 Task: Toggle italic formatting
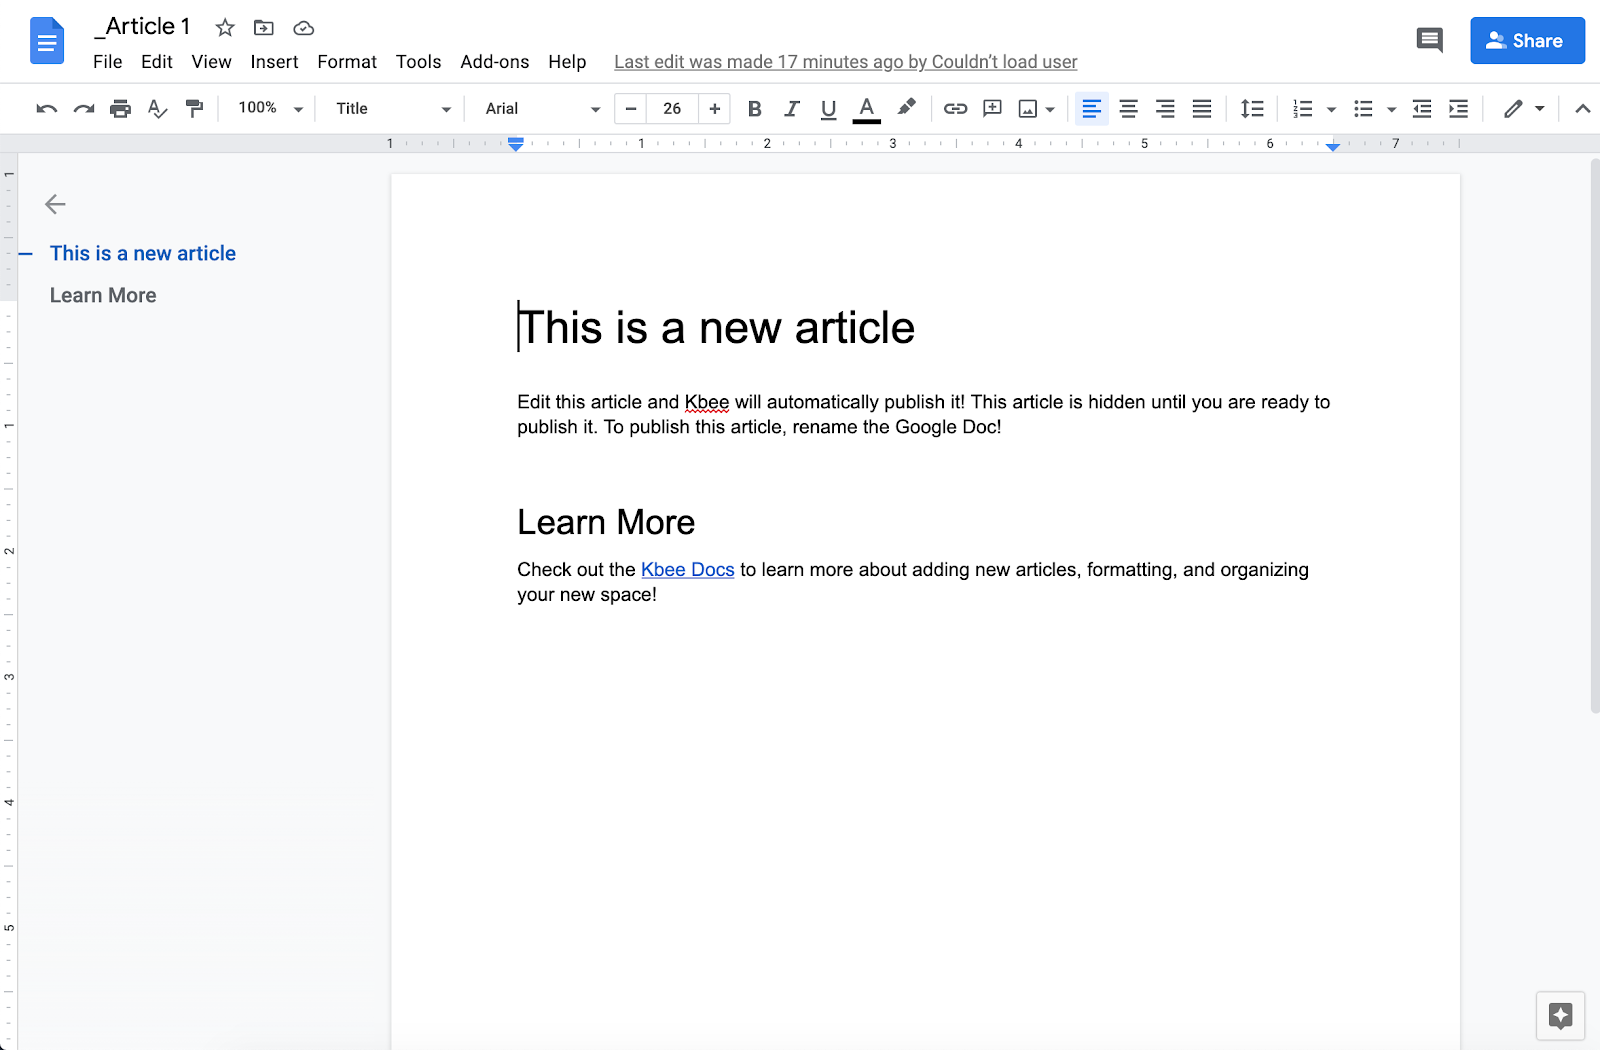[x=792, y=109]
